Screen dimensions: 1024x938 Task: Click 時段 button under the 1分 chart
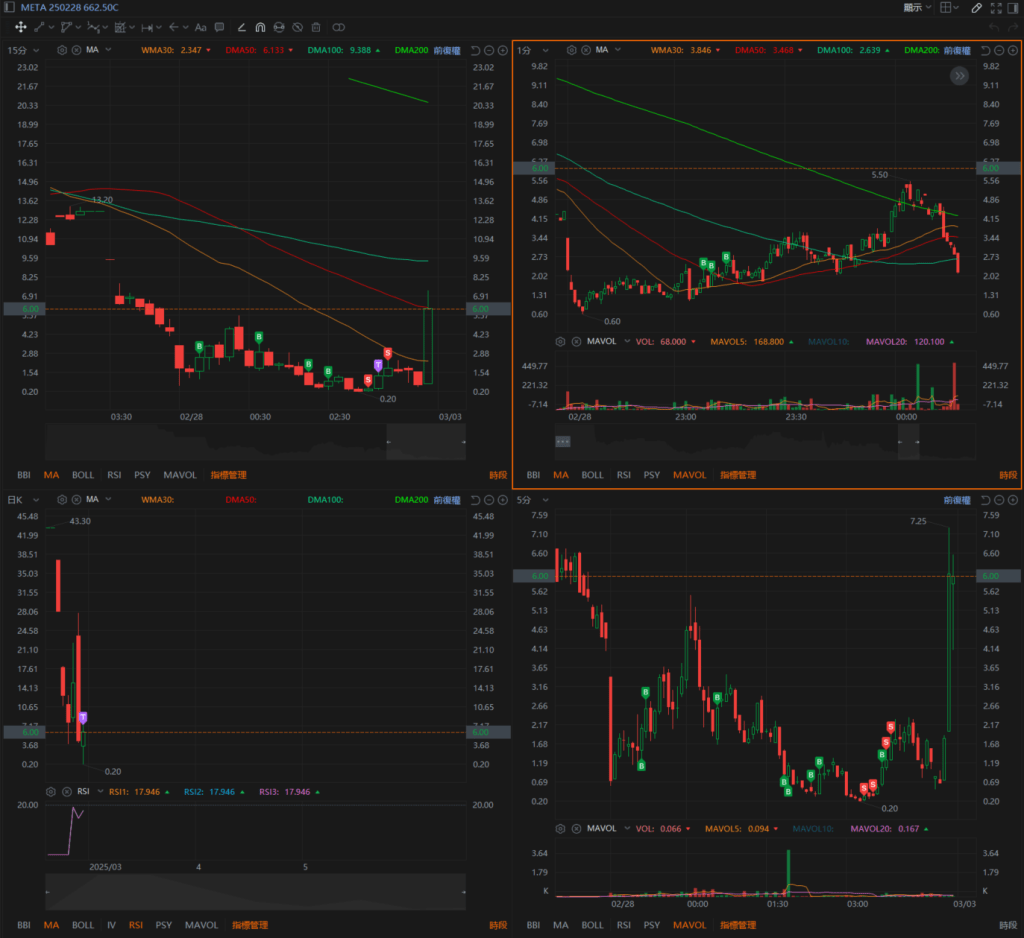pyautogui.click(x=1007, y=475)
